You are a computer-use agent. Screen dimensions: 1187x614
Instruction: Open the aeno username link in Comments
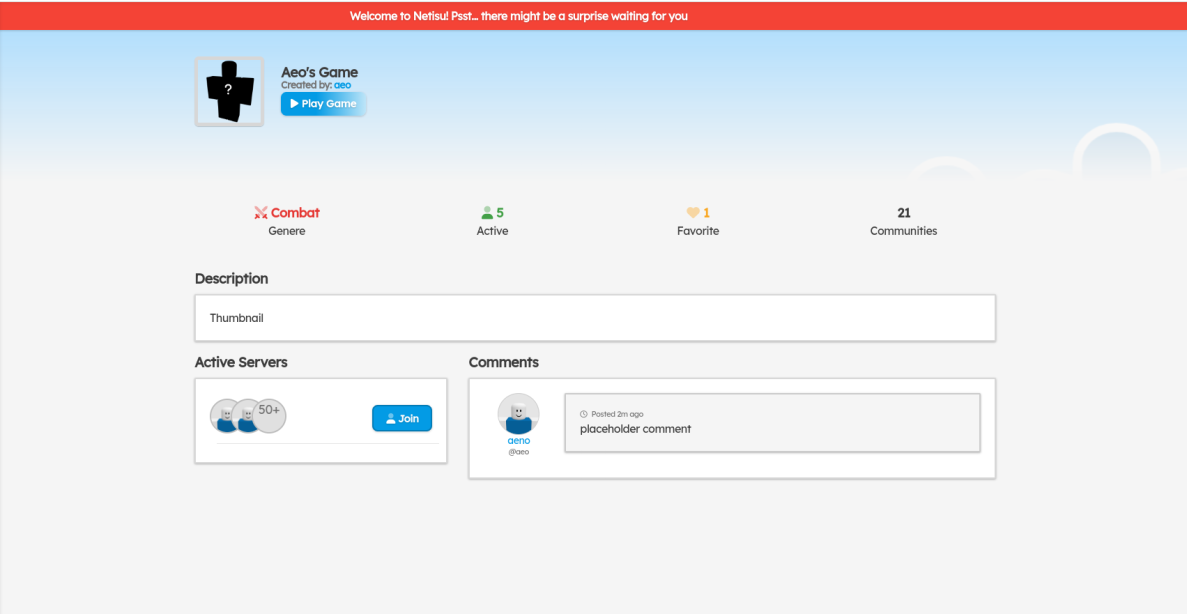[518, 440]
